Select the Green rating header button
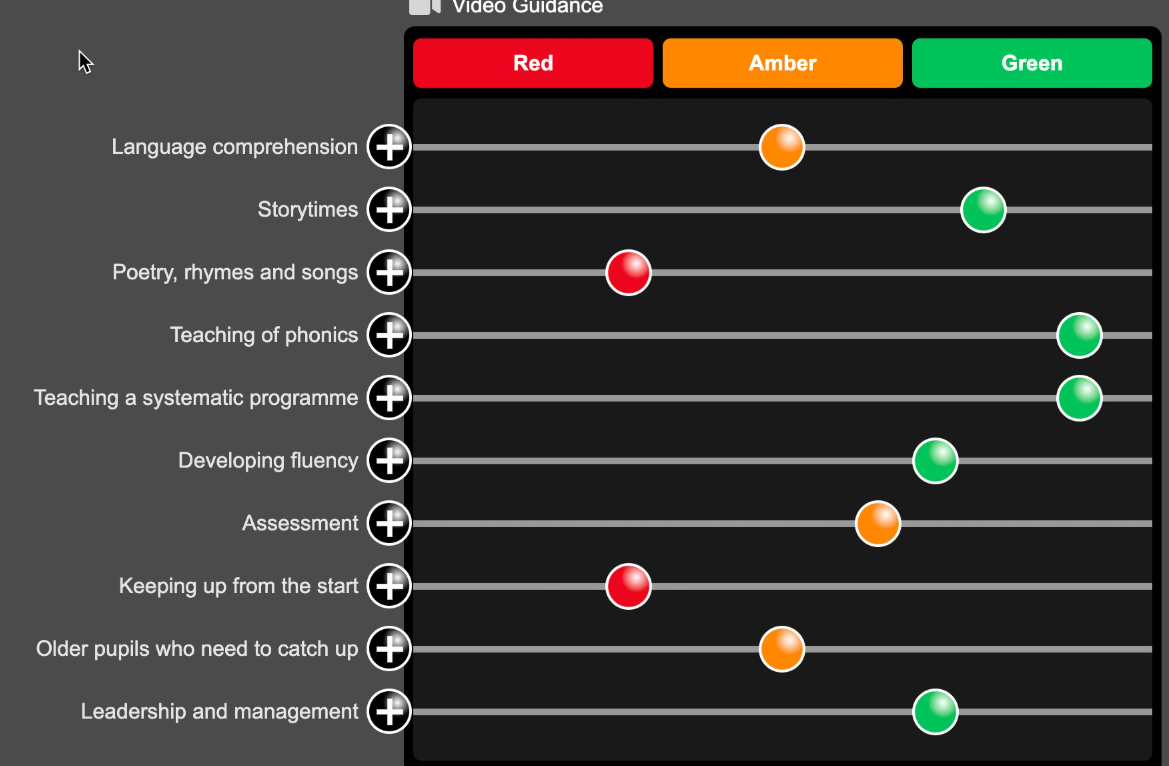Image resolution: width=1169 pixels, height=766 pixels. point(1031,62)
